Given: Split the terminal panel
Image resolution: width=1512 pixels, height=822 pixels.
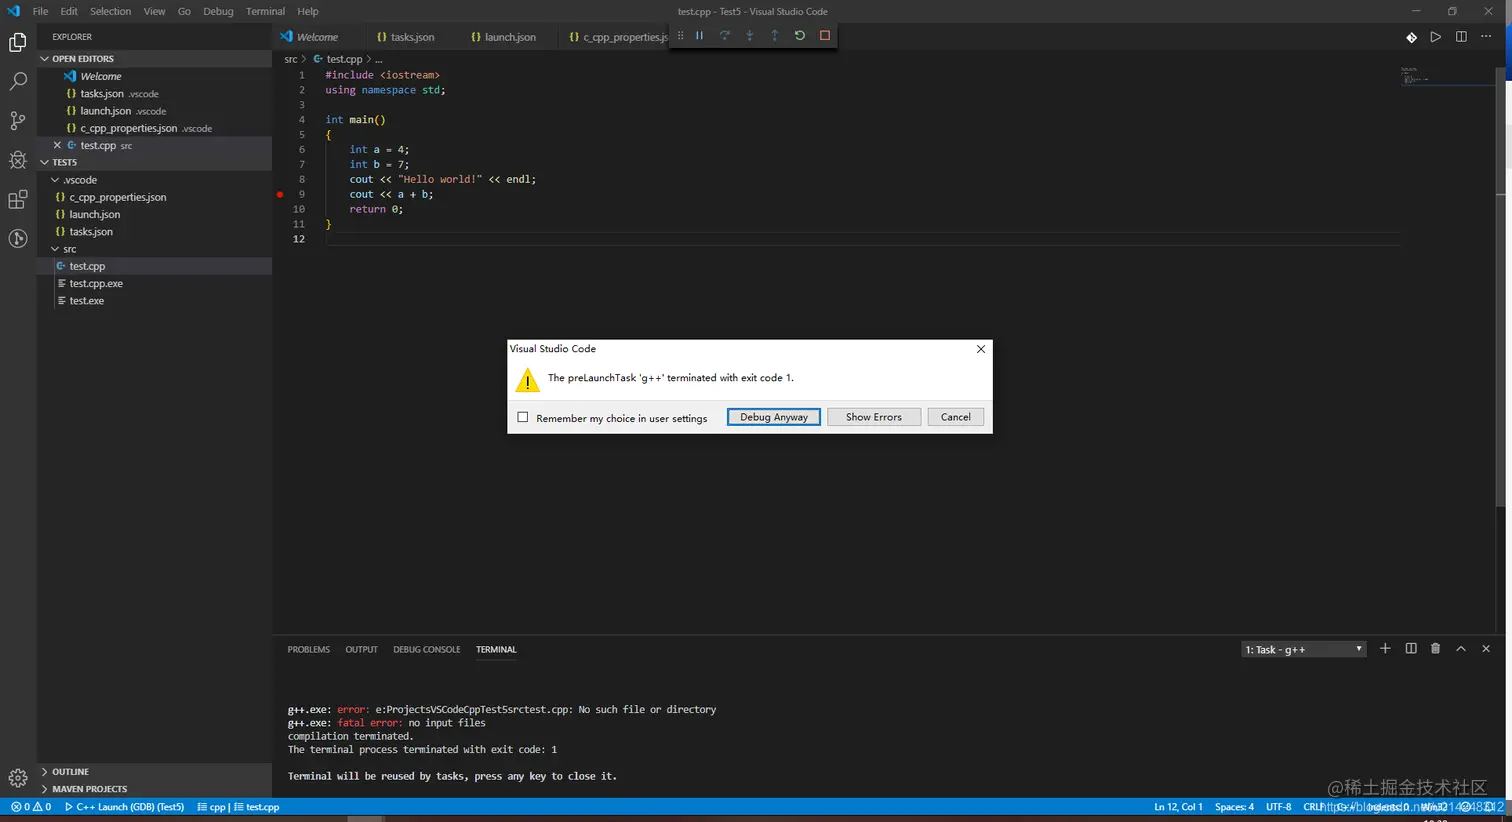Looking at the screenshot, I should tap(1411, 649).
